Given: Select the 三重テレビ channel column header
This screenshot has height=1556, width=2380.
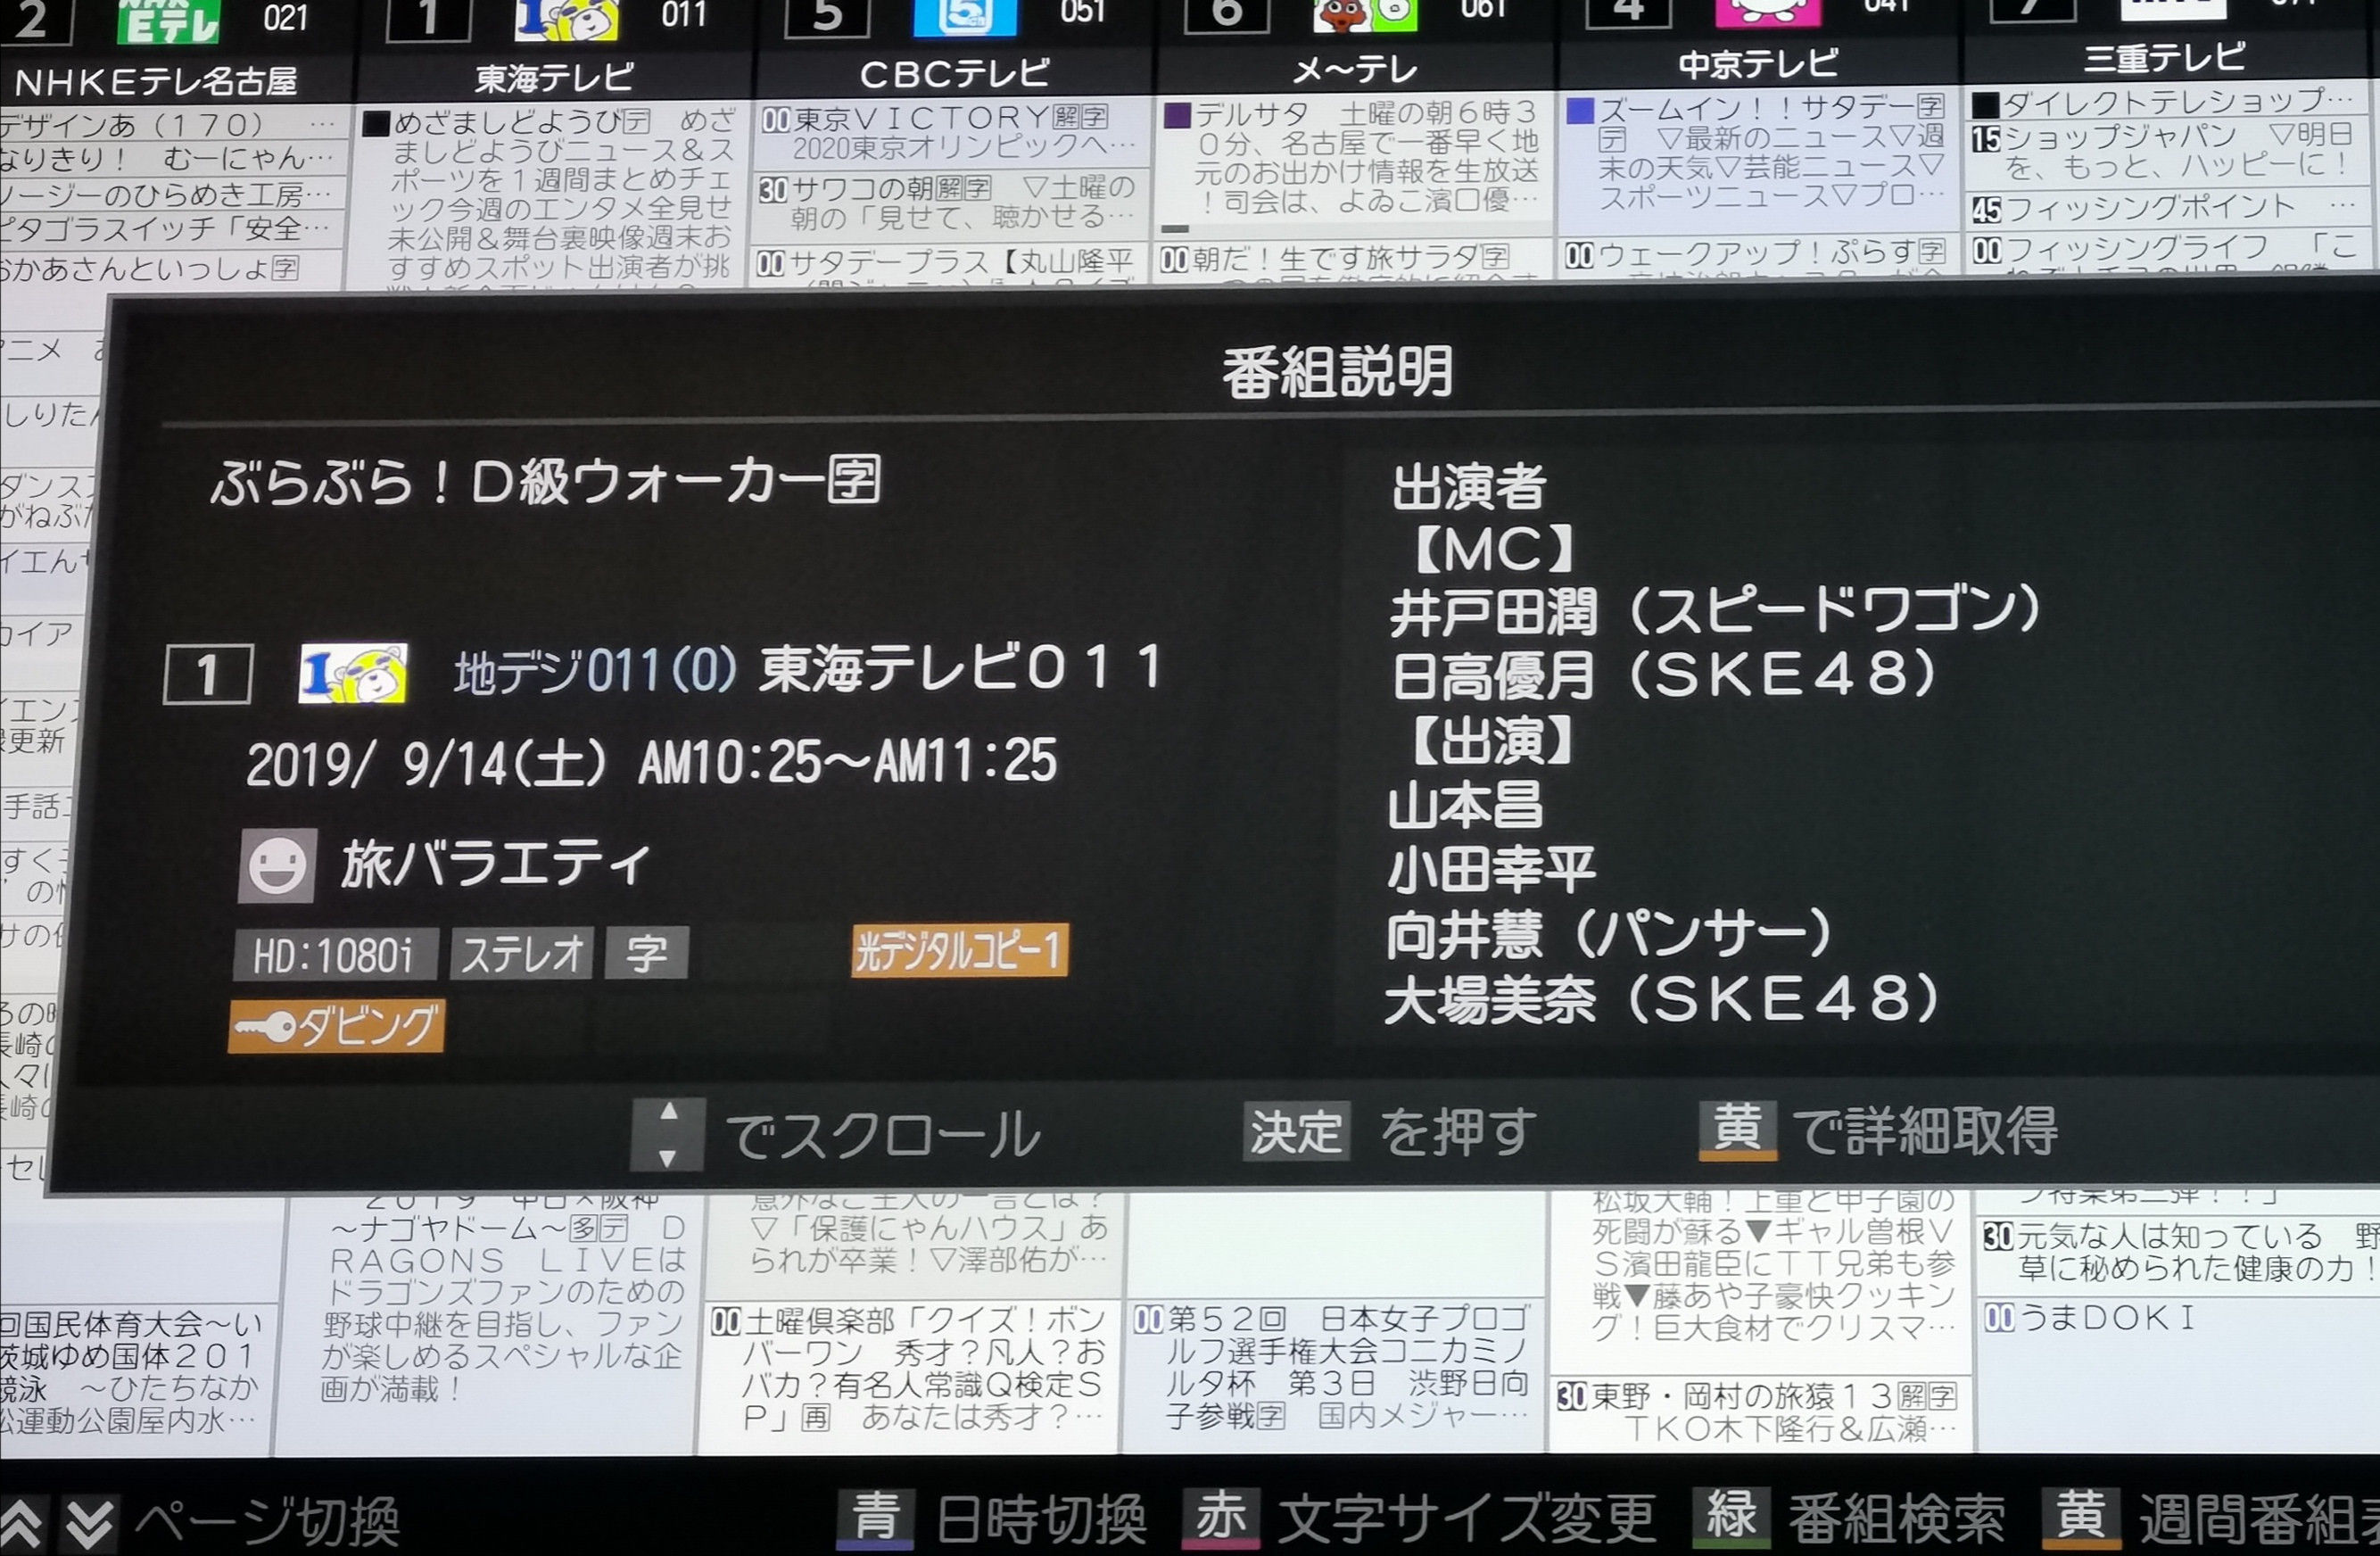Looking at the screenshot, I should coord(2165,57).
